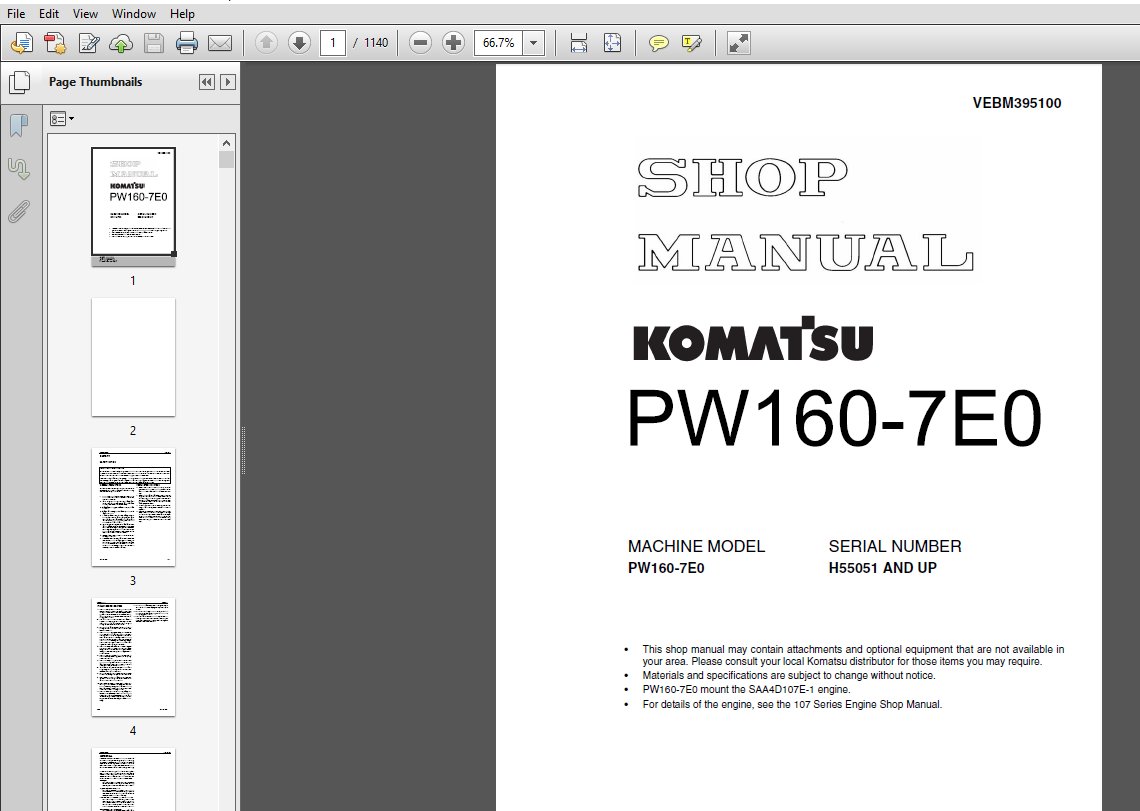1140x811 pixels.
Task: Open the Edit menu
Action: (49, 14)
